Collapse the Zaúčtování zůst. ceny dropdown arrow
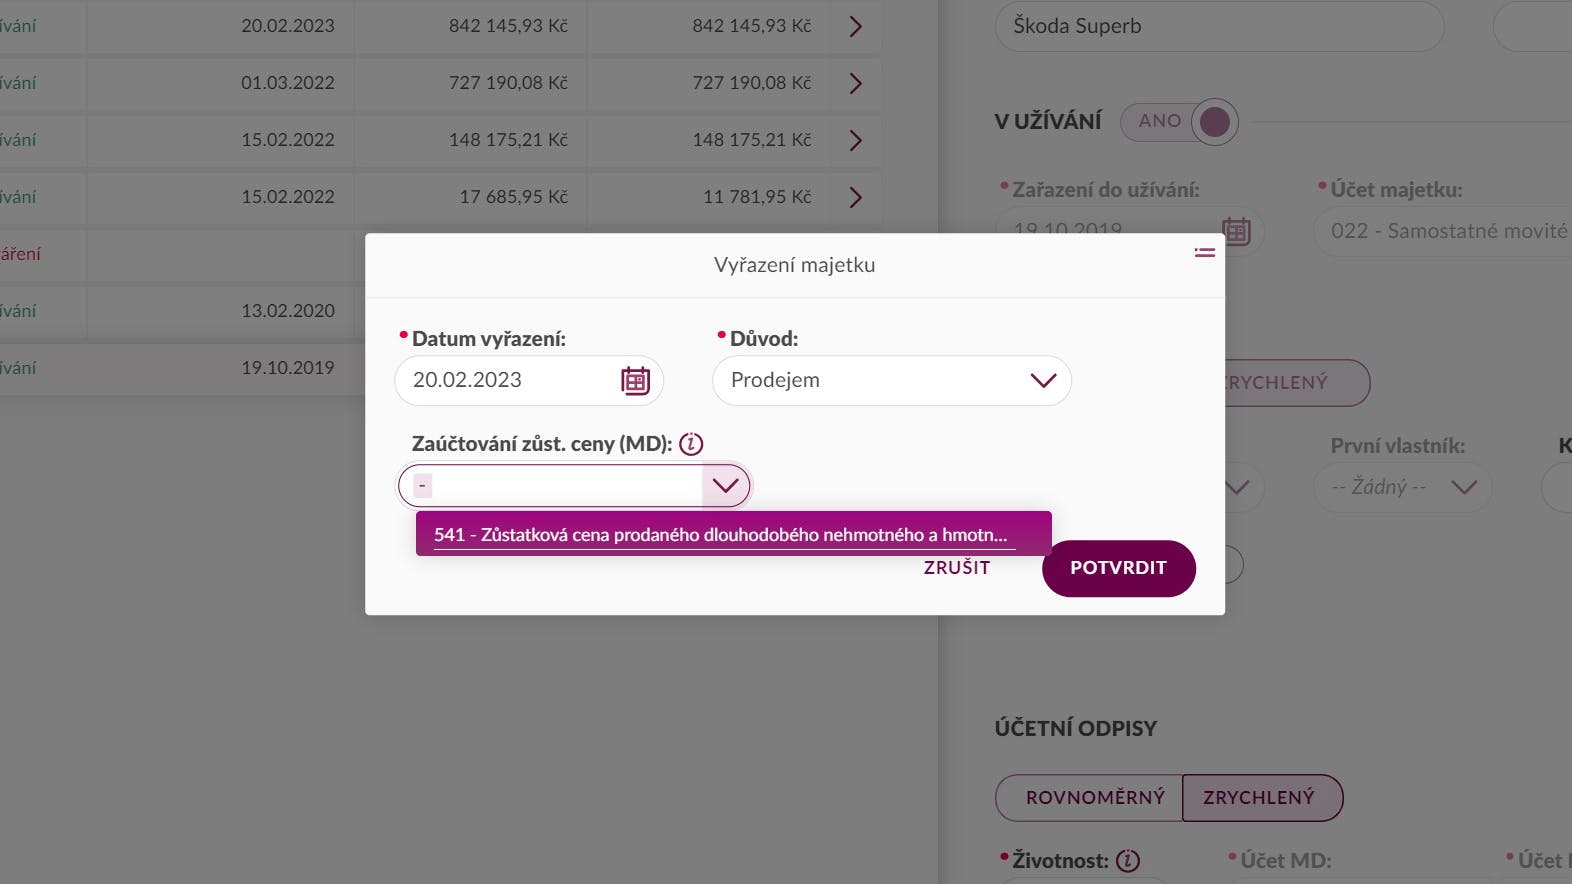 pos(725,486)
